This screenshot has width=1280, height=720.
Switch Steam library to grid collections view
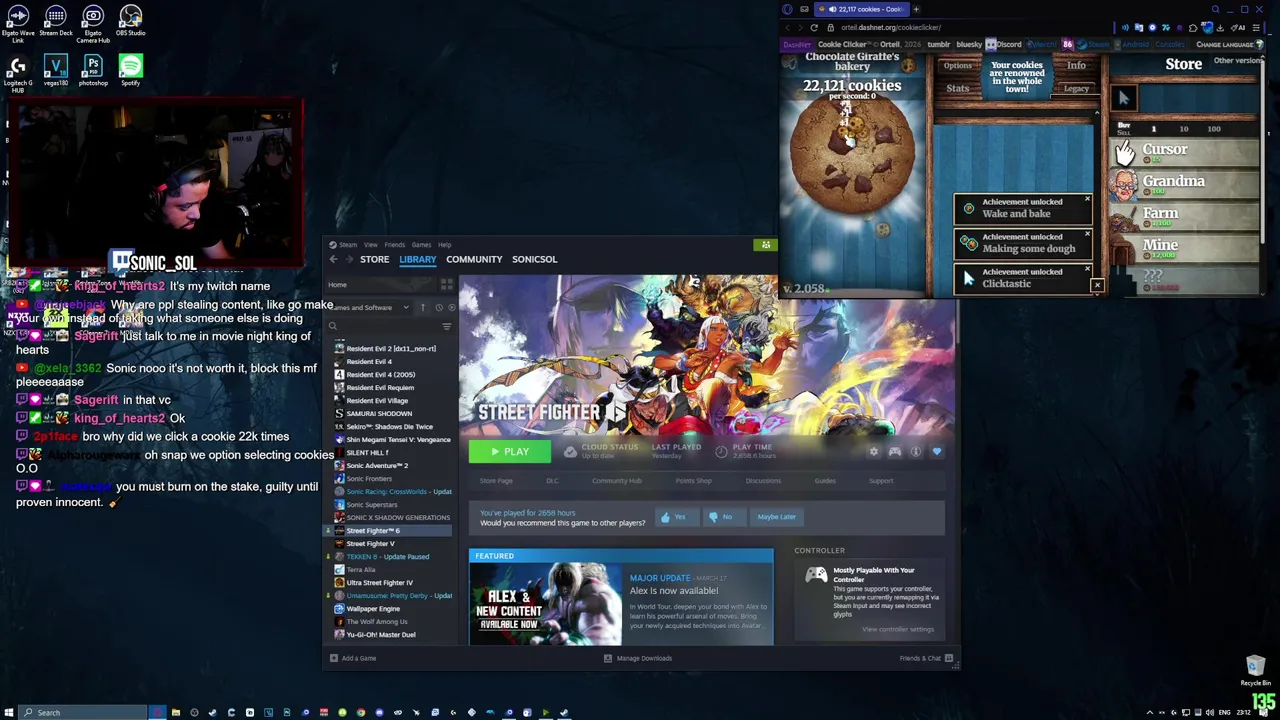(447, 285)
